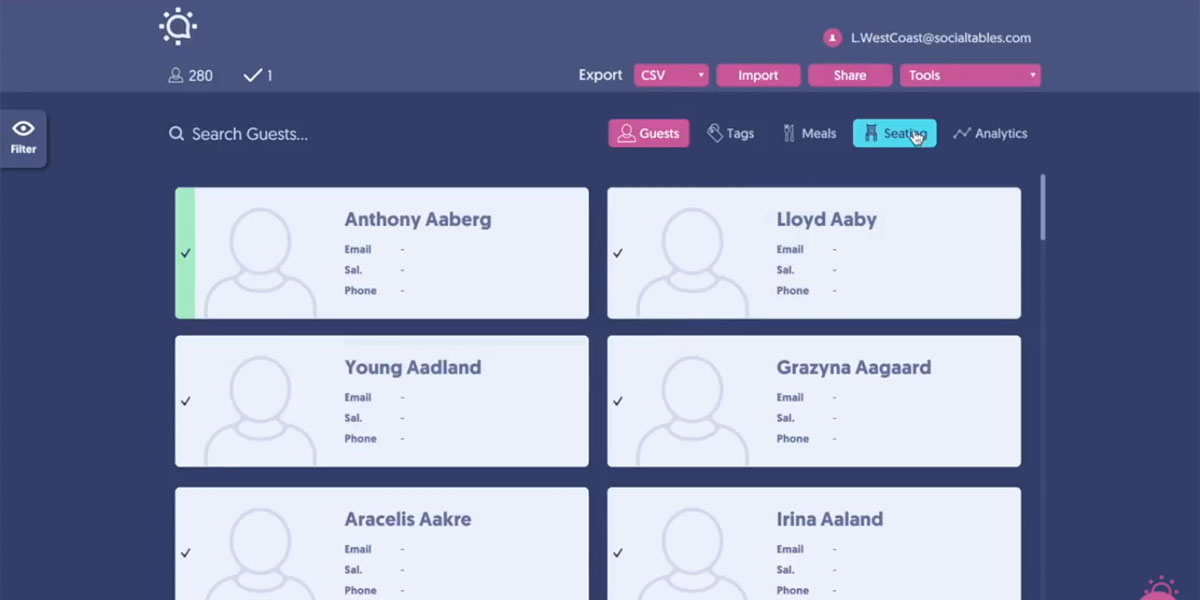The height and width of the screenshot is (600, 1200).
Task: Click Anthony Aaberg's profile avatar placeholder
Action: click(261, 260)
